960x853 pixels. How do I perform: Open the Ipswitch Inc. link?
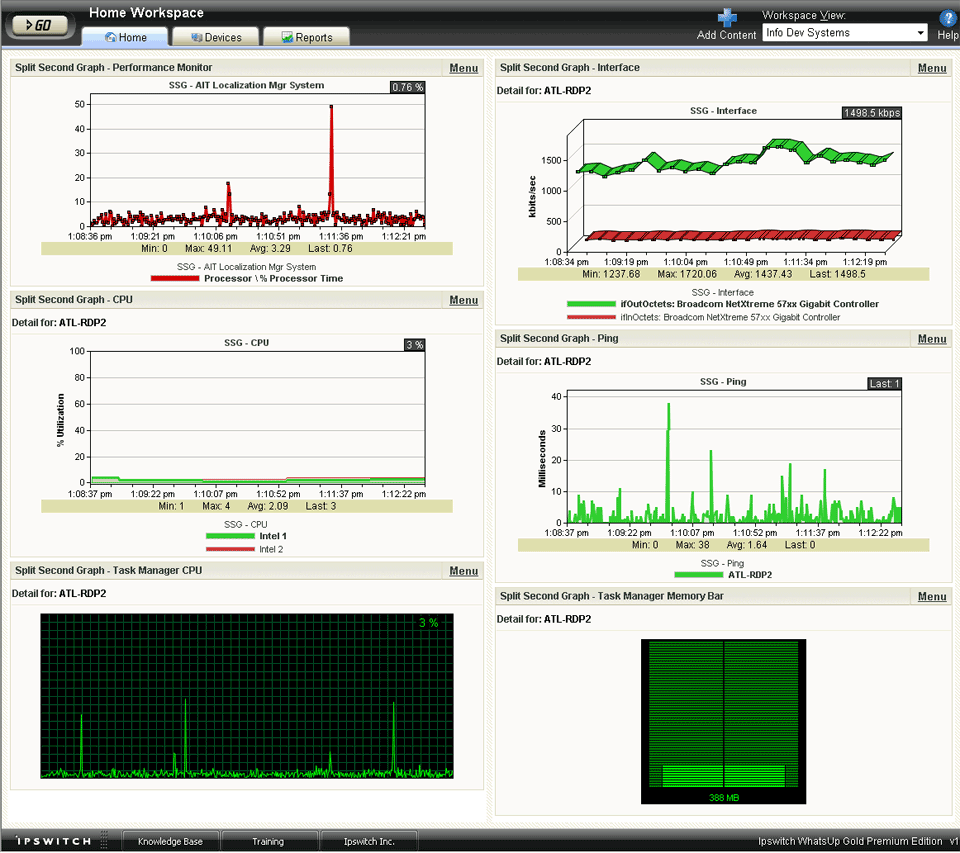tap(368, 841)
